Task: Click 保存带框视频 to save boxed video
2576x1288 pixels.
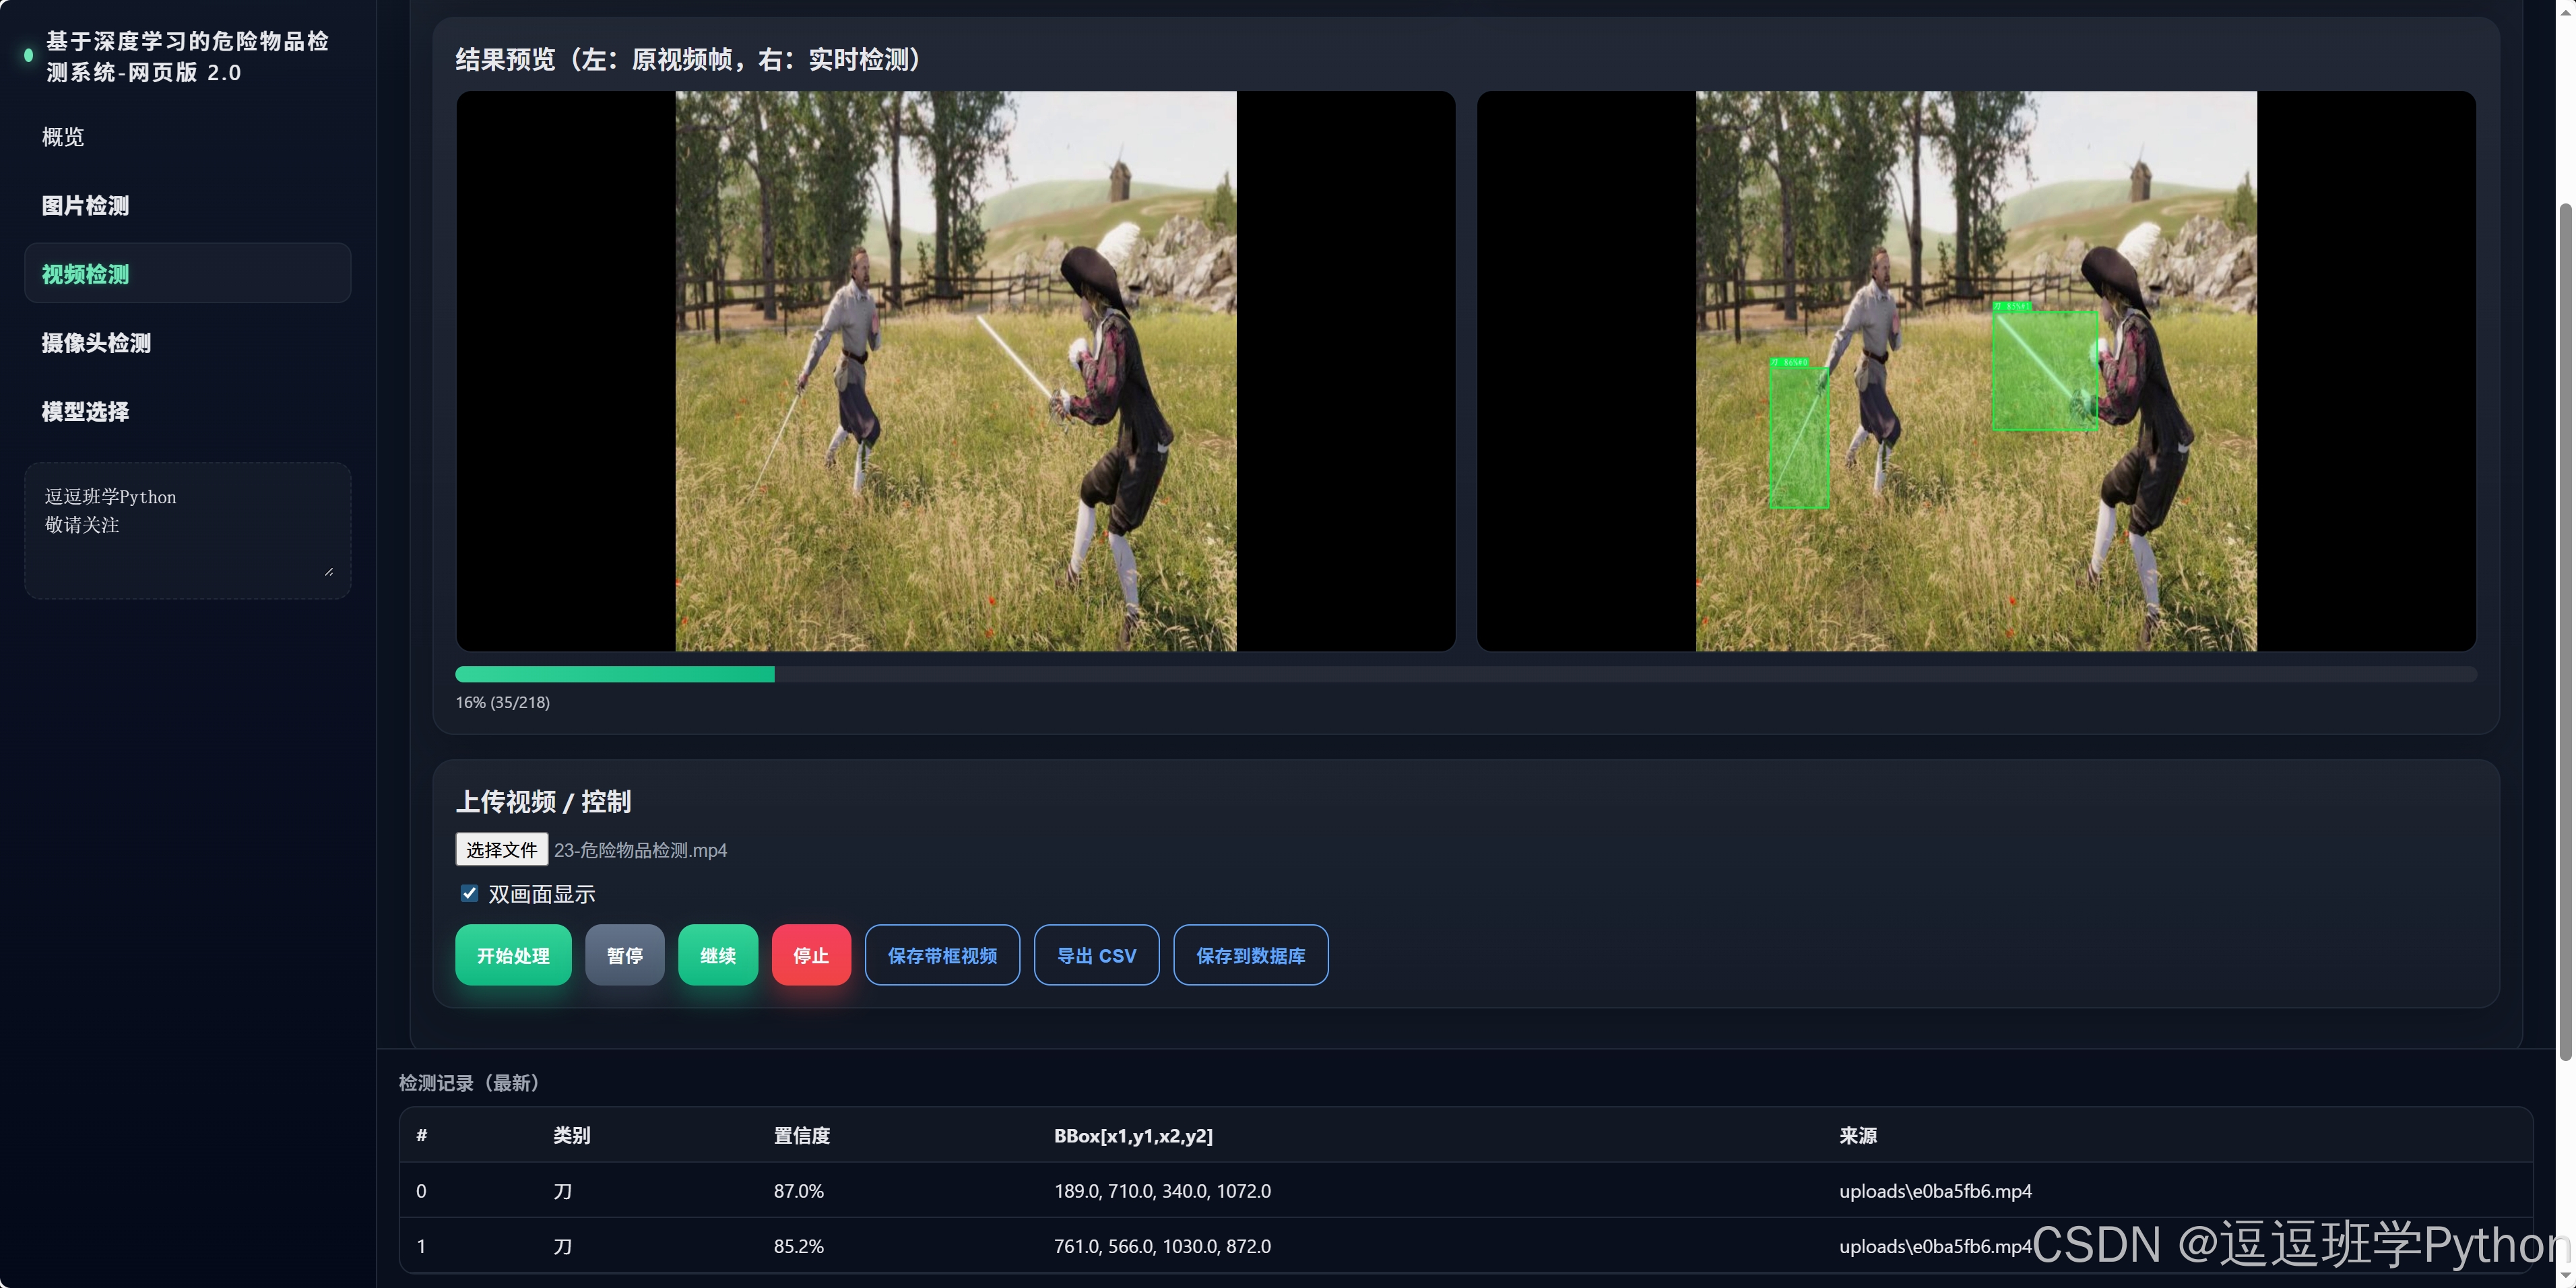Action: [x=942, y=955]
